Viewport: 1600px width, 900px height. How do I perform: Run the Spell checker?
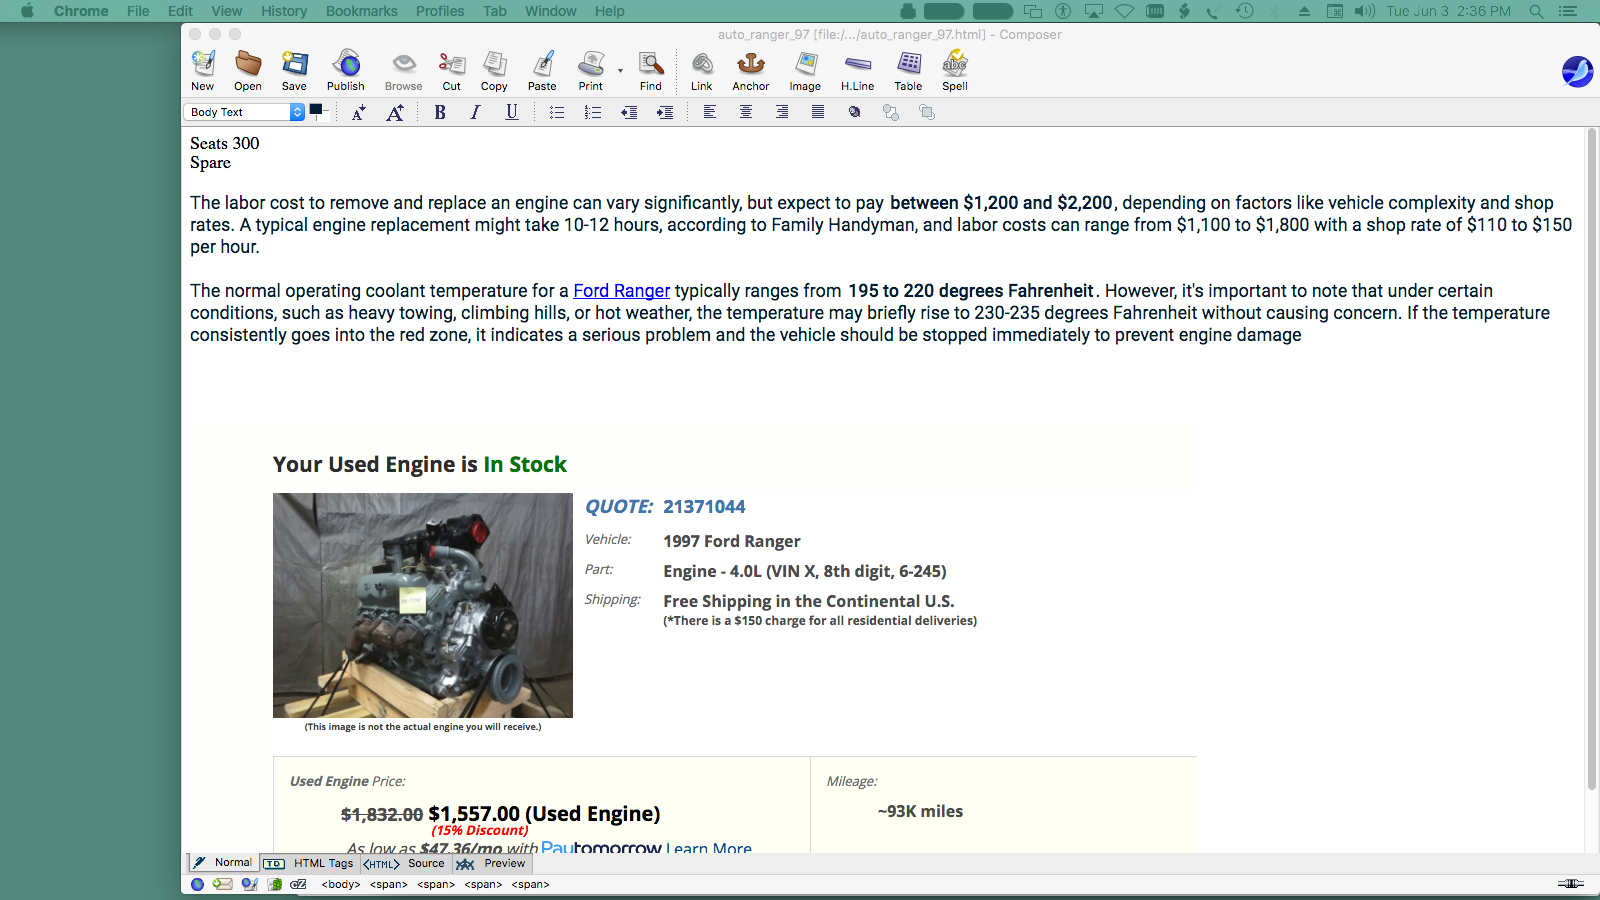[x=955, y=71]
